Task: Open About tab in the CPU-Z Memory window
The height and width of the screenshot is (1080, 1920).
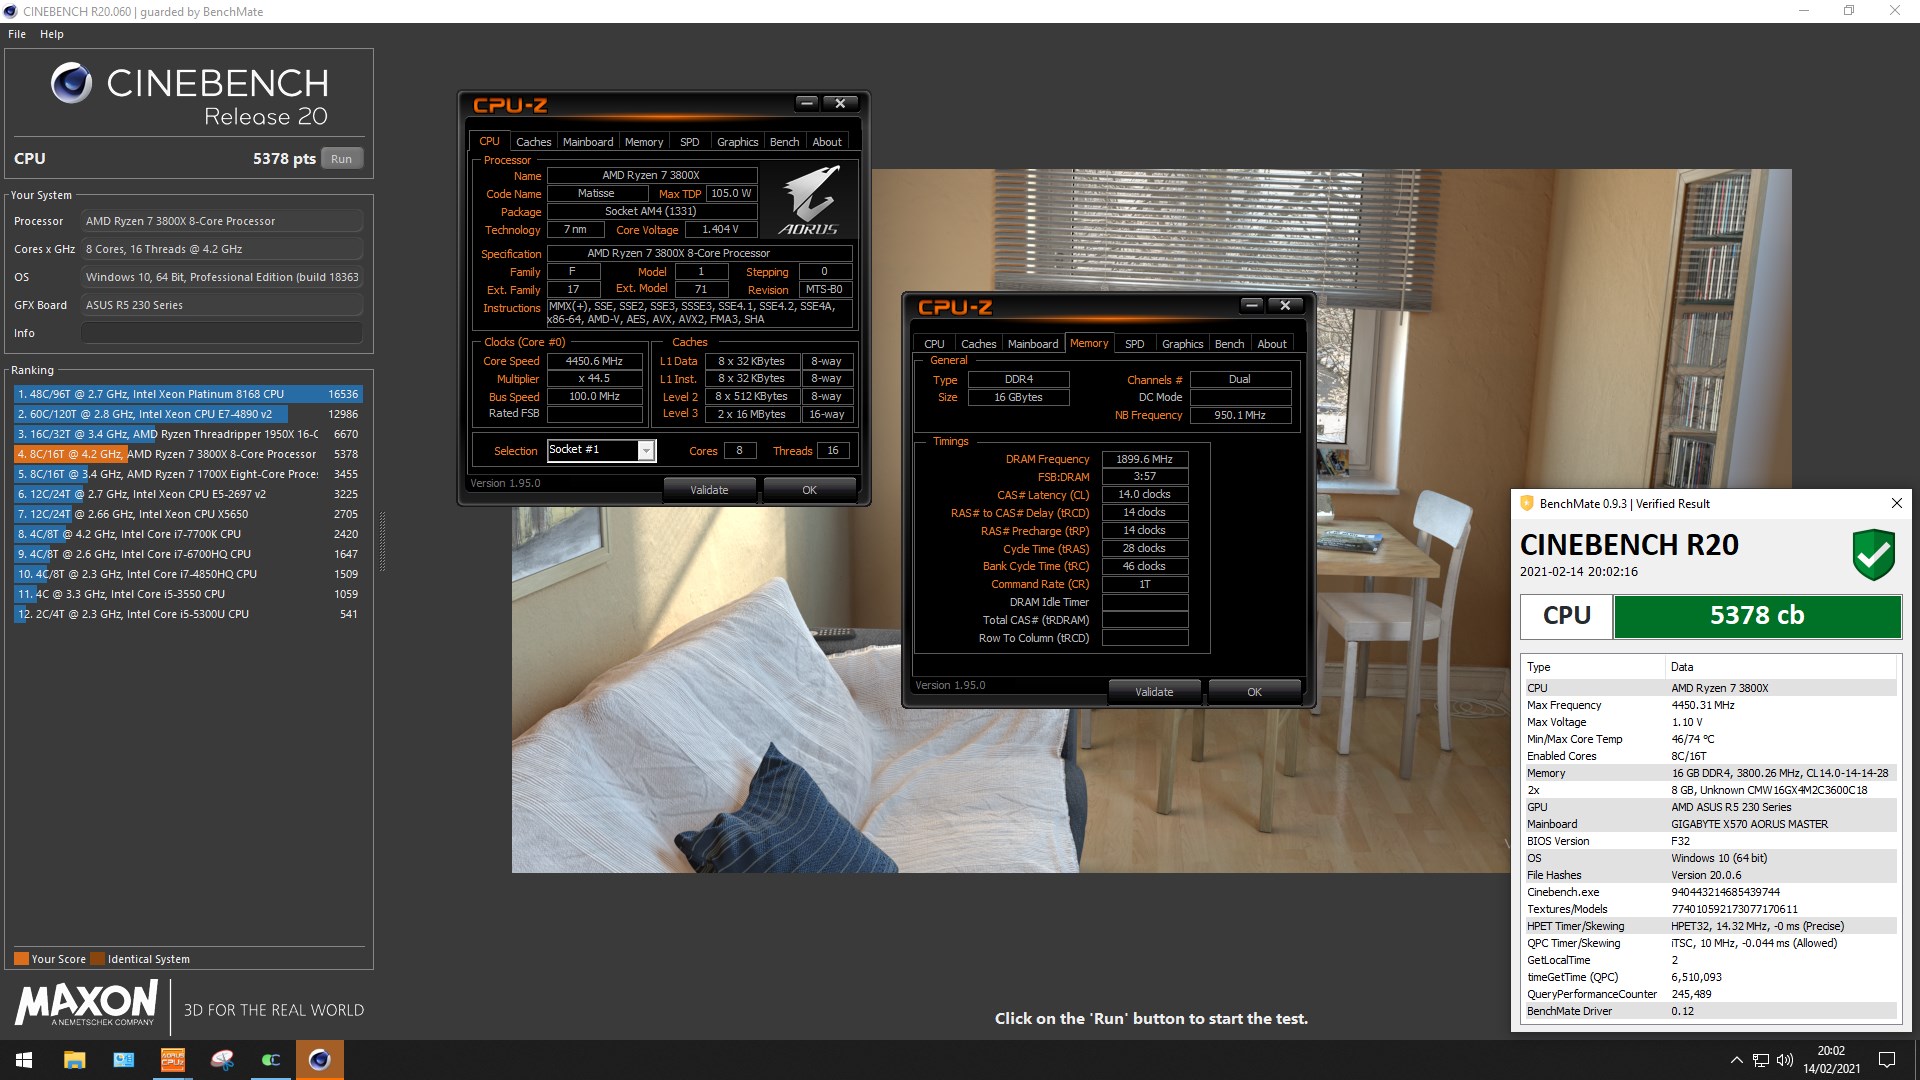Action: click(1272, 344)
